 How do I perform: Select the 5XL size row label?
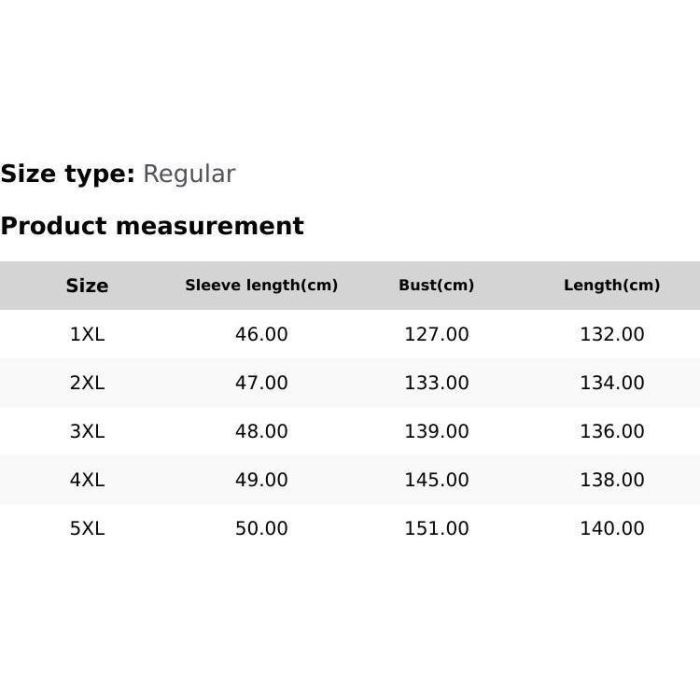click(x=87, y=528)
